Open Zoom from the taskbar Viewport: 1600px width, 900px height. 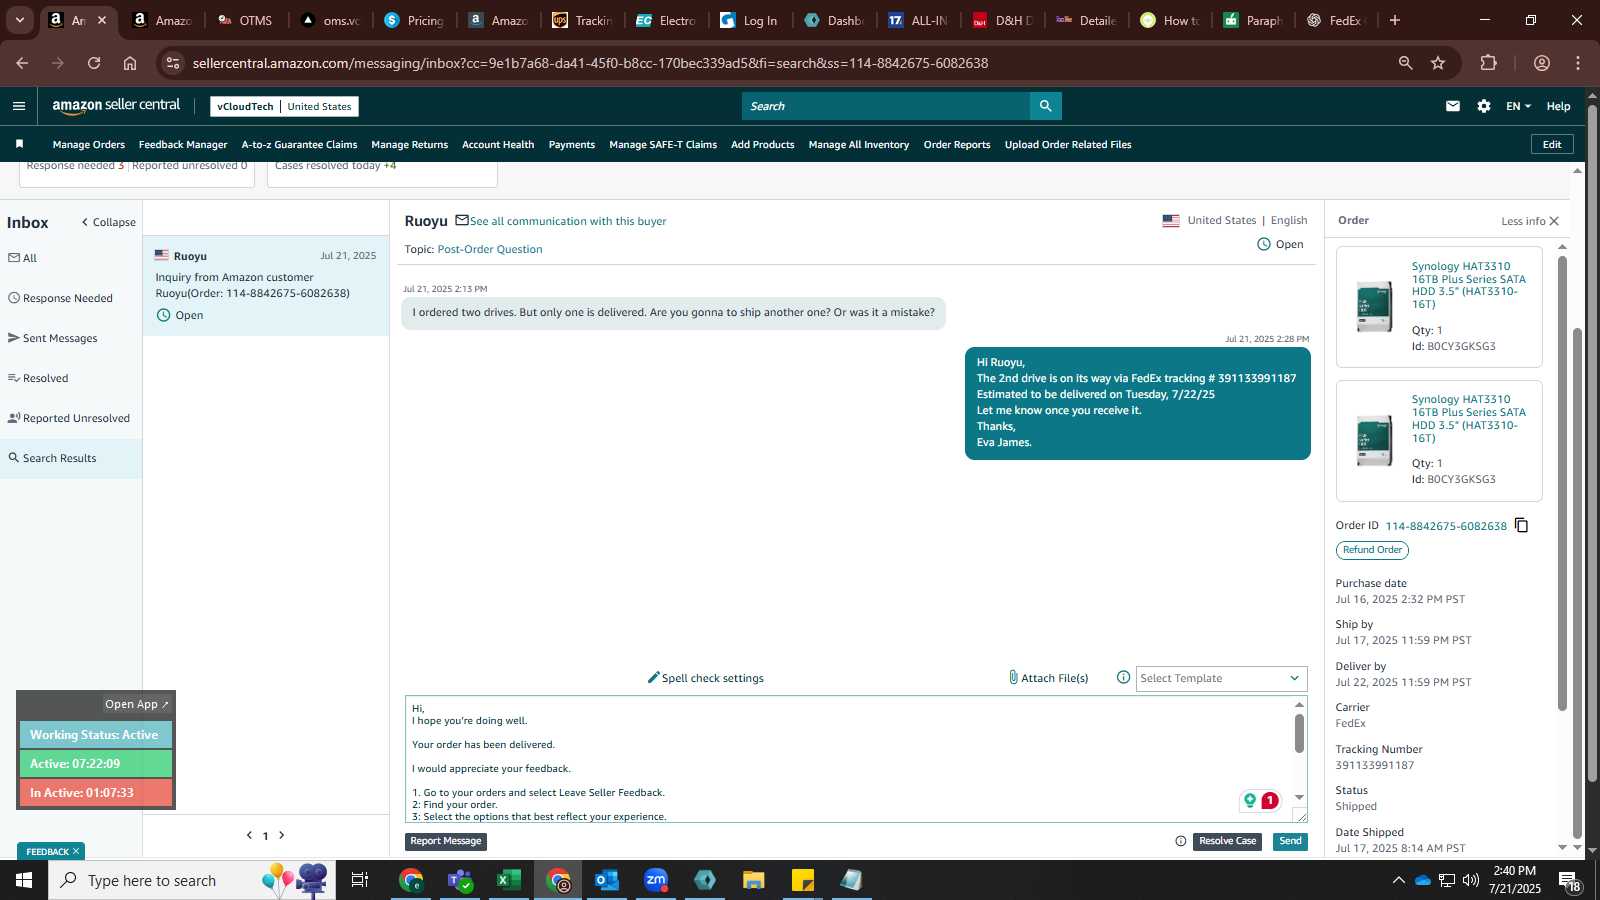(656, 880)
